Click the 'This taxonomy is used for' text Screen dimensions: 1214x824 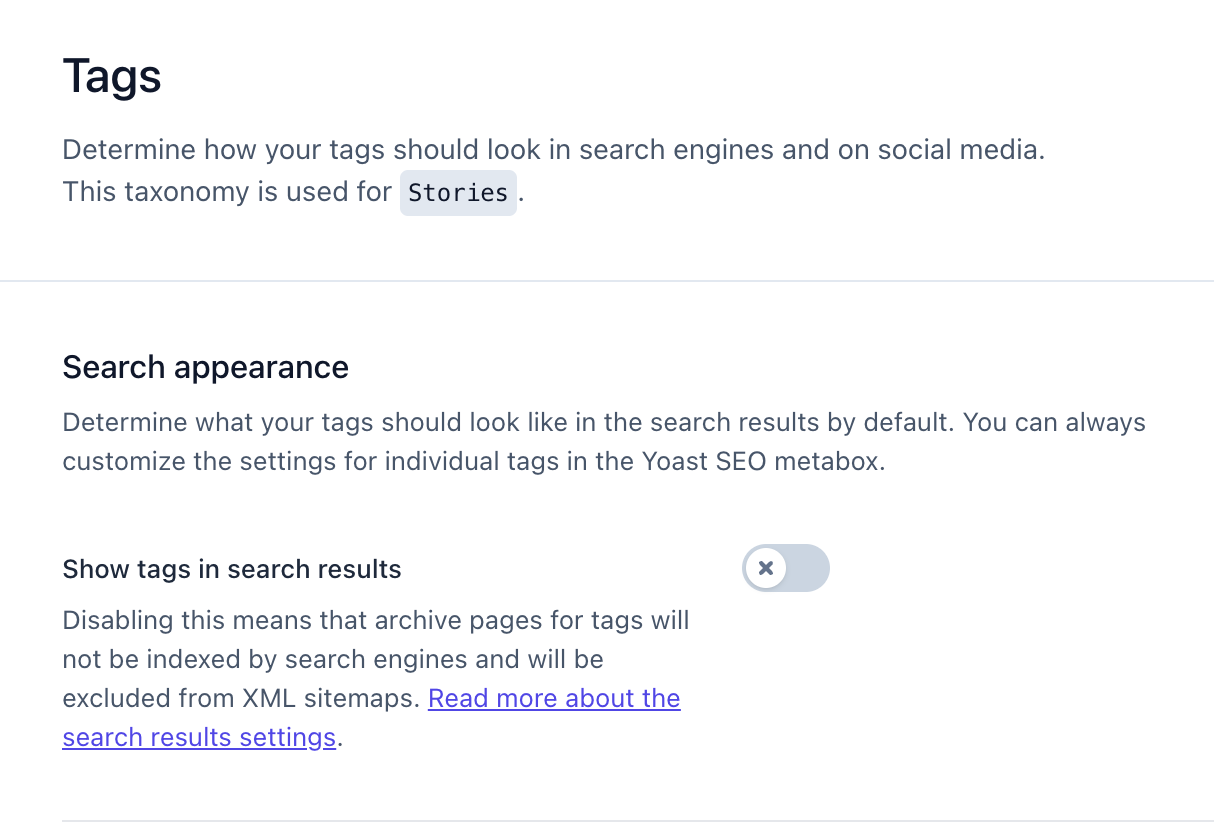[x=227, y=192]
